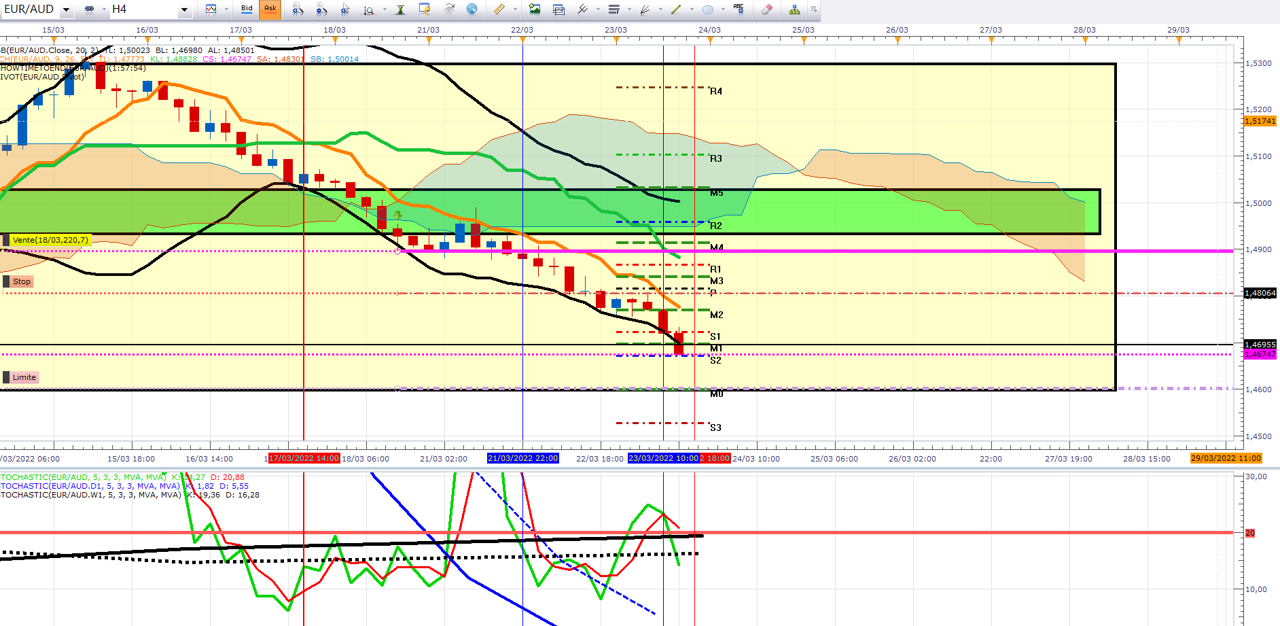The width and height of the screenshot is (1280, 626).
Task: Click the save chart as image icon
Action: point(534,9)
